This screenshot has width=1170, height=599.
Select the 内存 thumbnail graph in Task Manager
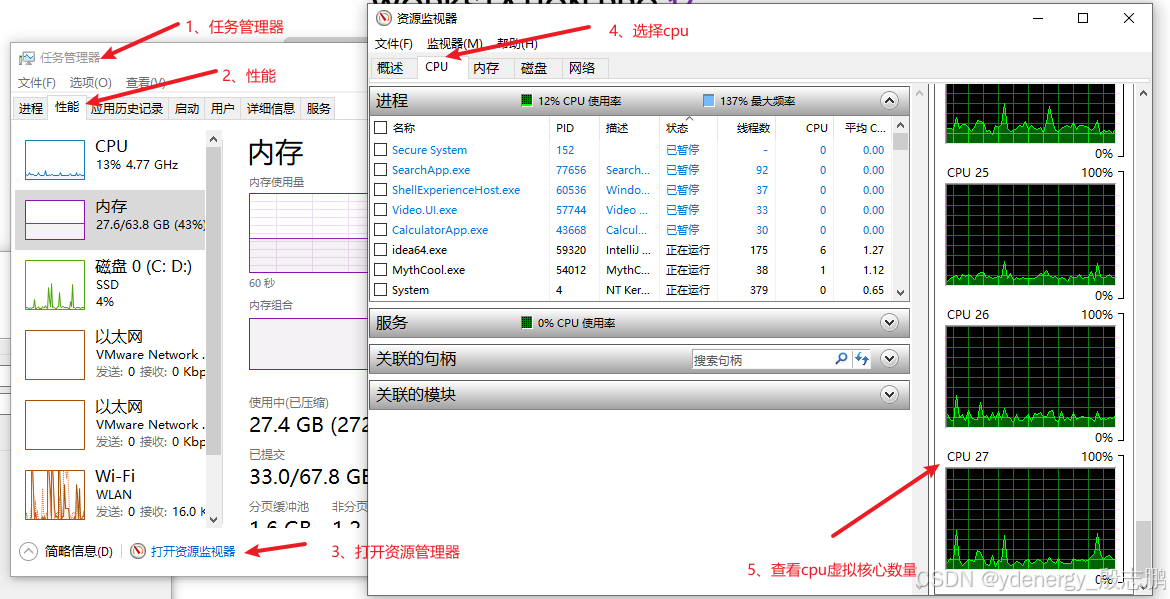click(54, 220)
